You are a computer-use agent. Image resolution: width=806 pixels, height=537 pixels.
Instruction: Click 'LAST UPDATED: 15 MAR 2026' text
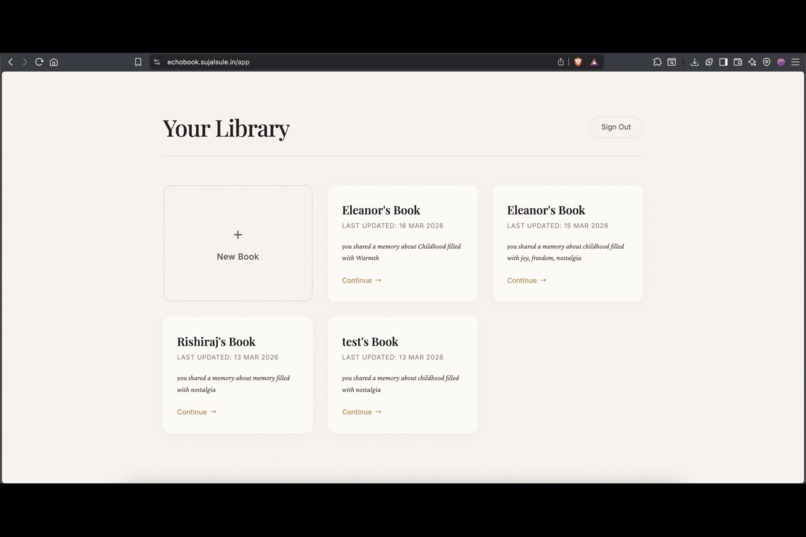557,226
